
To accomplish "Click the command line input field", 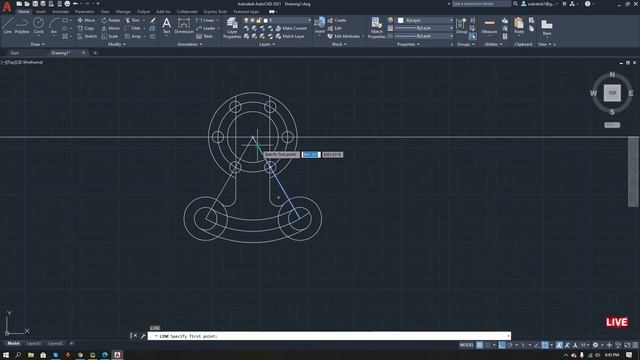I will [x=329, y=336].
